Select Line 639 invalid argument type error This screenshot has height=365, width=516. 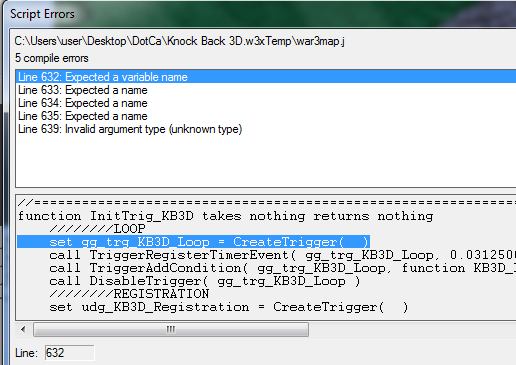pyautogui.click(x=130, y=129)
